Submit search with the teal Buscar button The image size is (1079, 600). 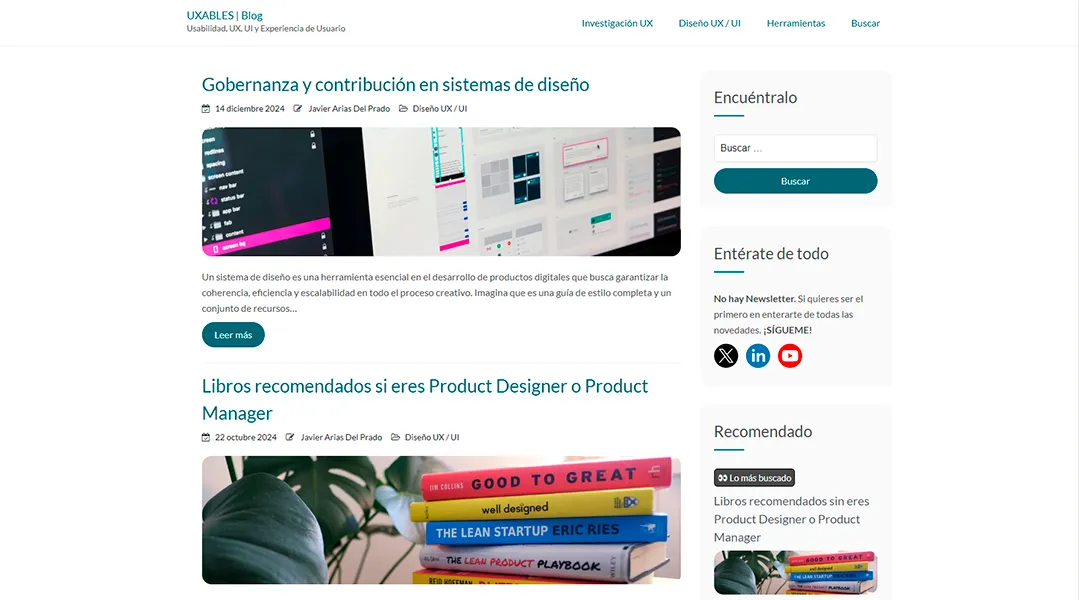coord(795,181)
